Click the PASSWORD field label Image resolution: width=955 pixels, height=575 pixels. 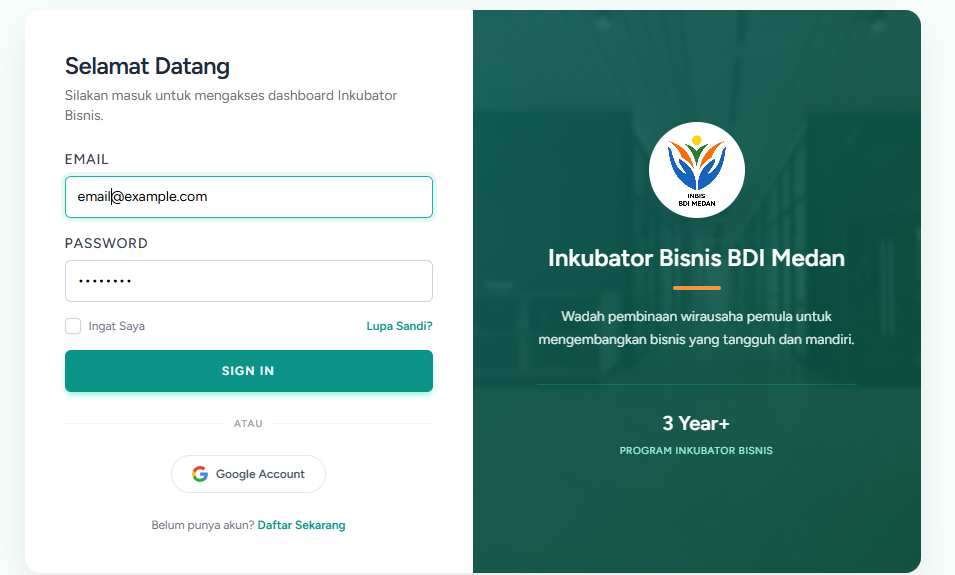click(106, 243)
